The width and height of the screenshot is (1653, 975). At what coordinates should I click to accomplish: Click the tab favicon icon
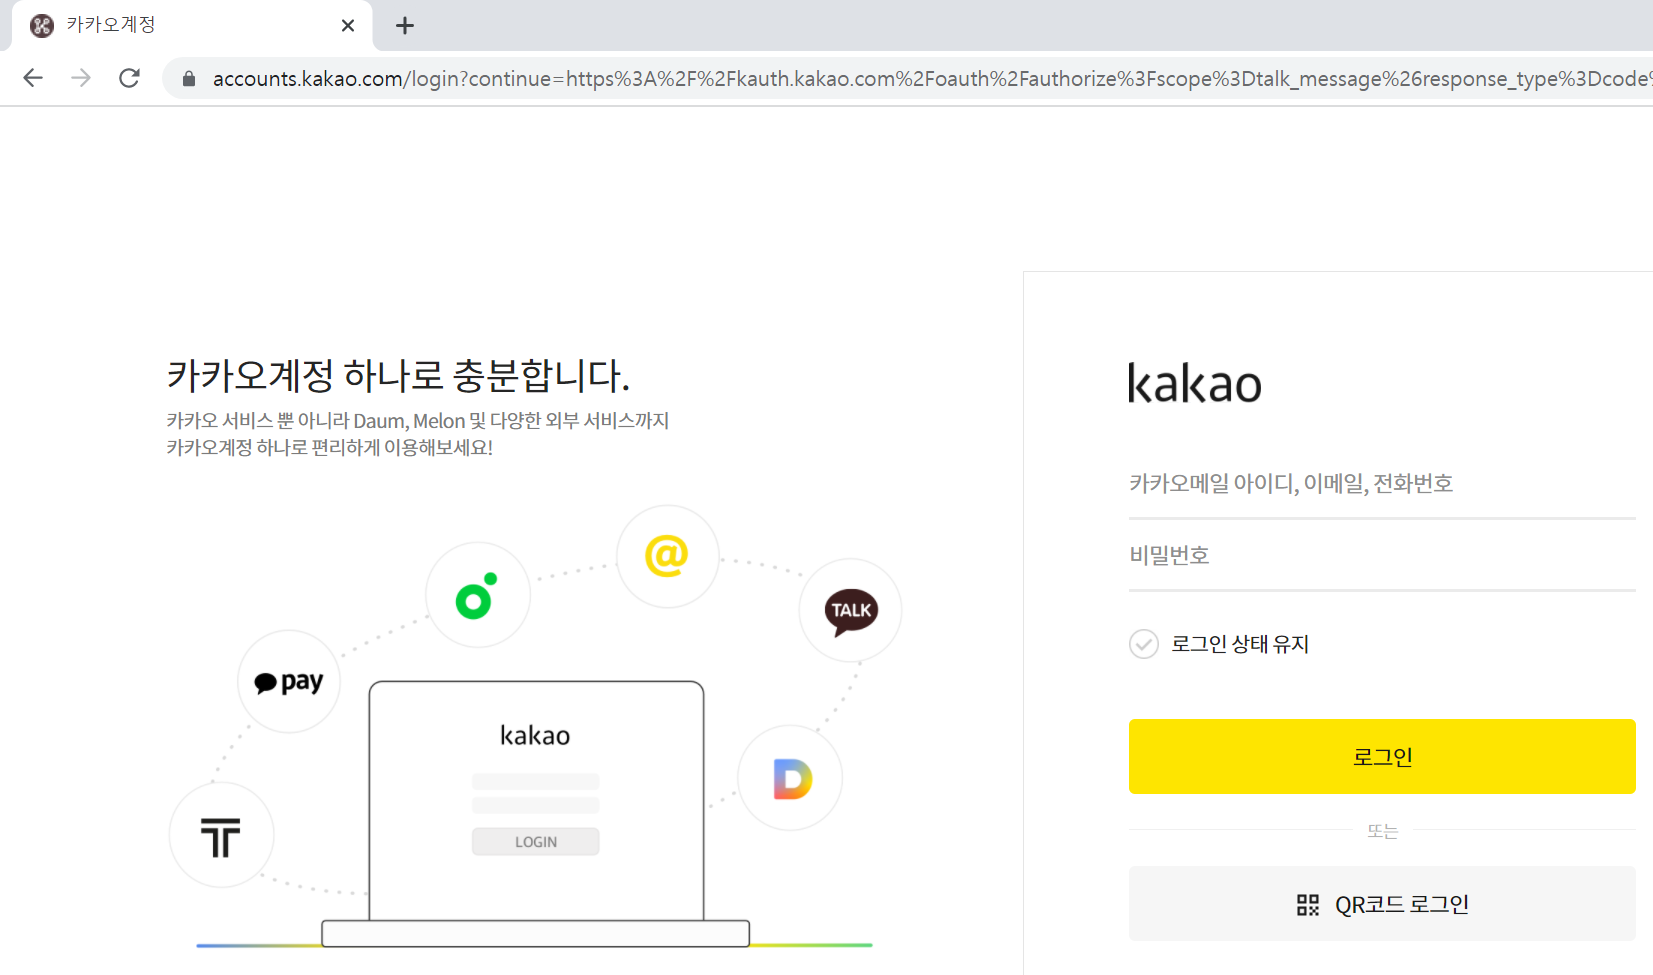coord(42,26)
